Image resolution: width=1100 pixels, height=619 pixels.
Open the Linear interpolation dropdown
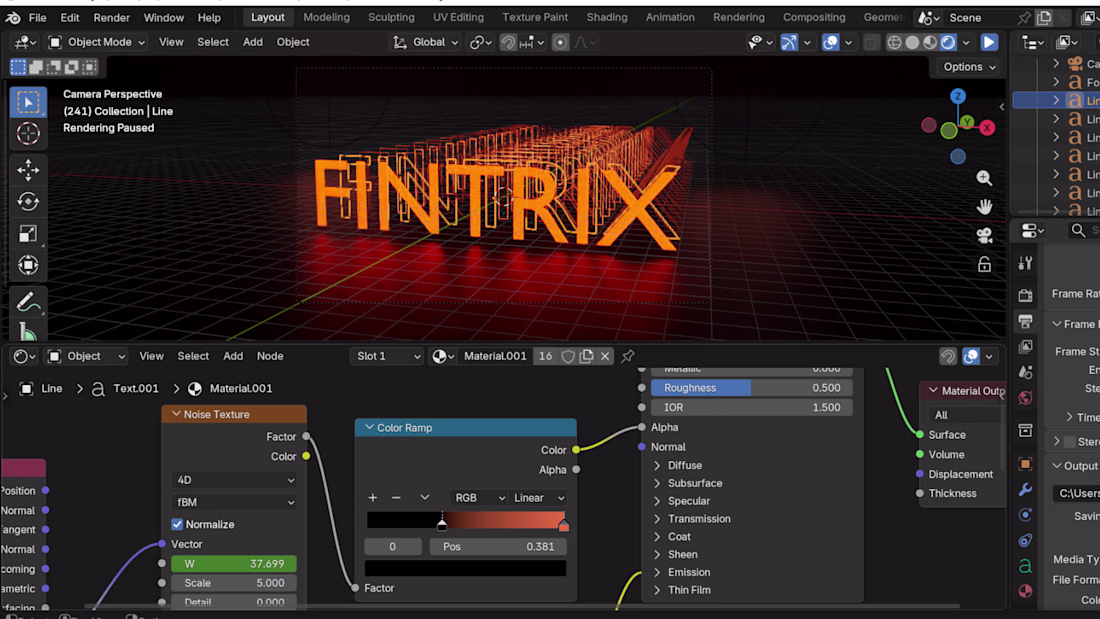539,498
